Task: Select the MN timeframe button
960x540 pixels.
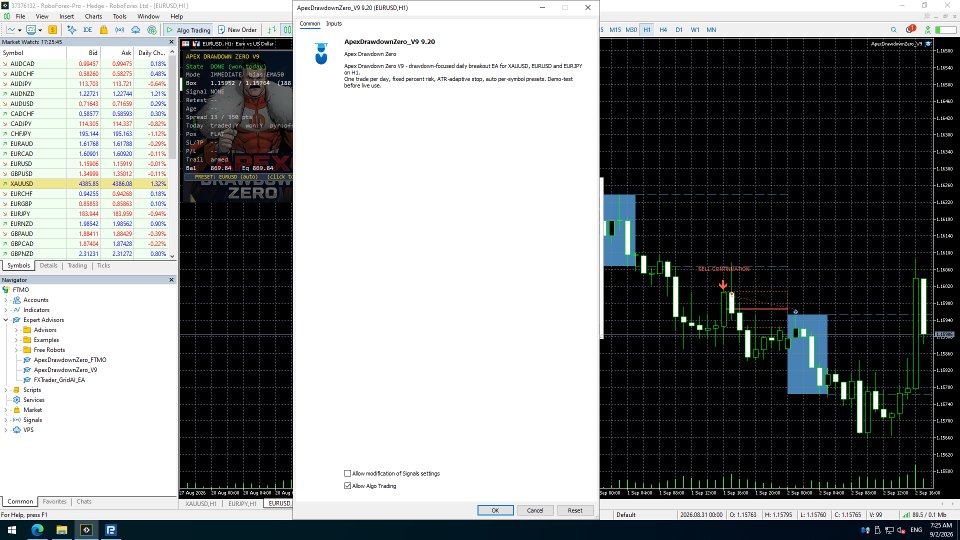Action: coord(711,29)
